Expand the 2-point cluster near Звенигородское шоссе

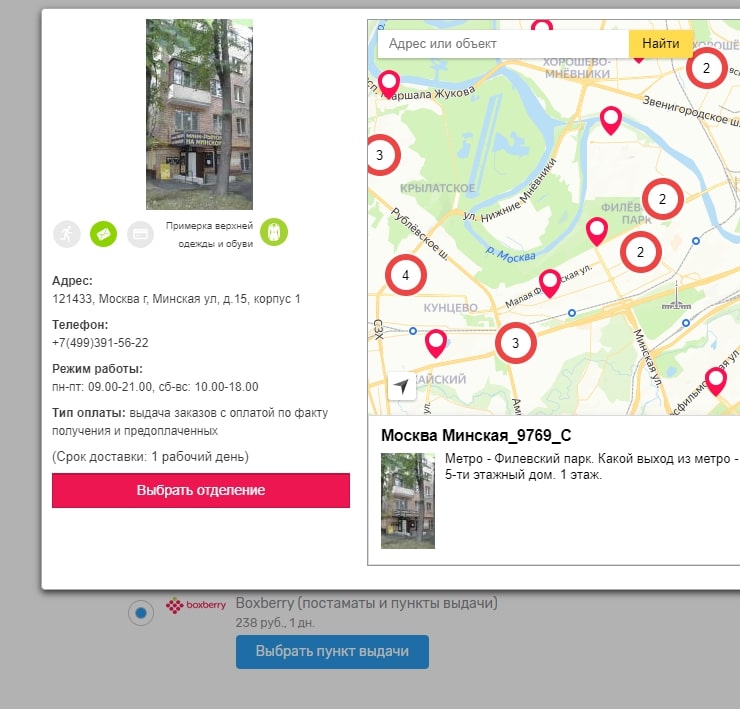tap(706, 68)
